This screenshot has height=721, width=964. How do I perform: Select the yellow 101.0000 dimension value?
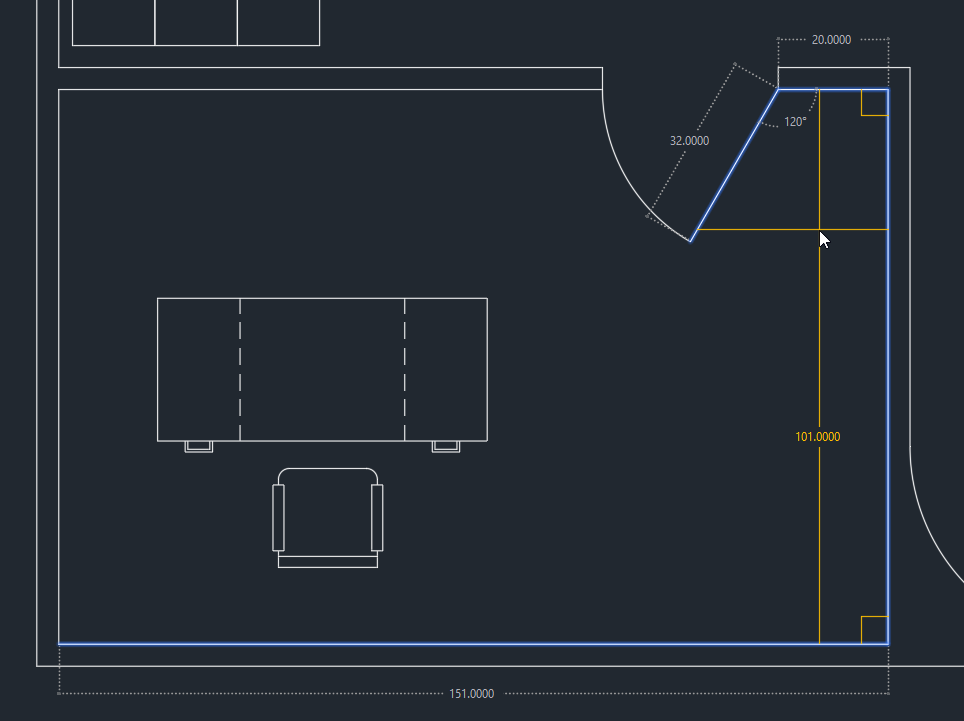tap(818, 437)
